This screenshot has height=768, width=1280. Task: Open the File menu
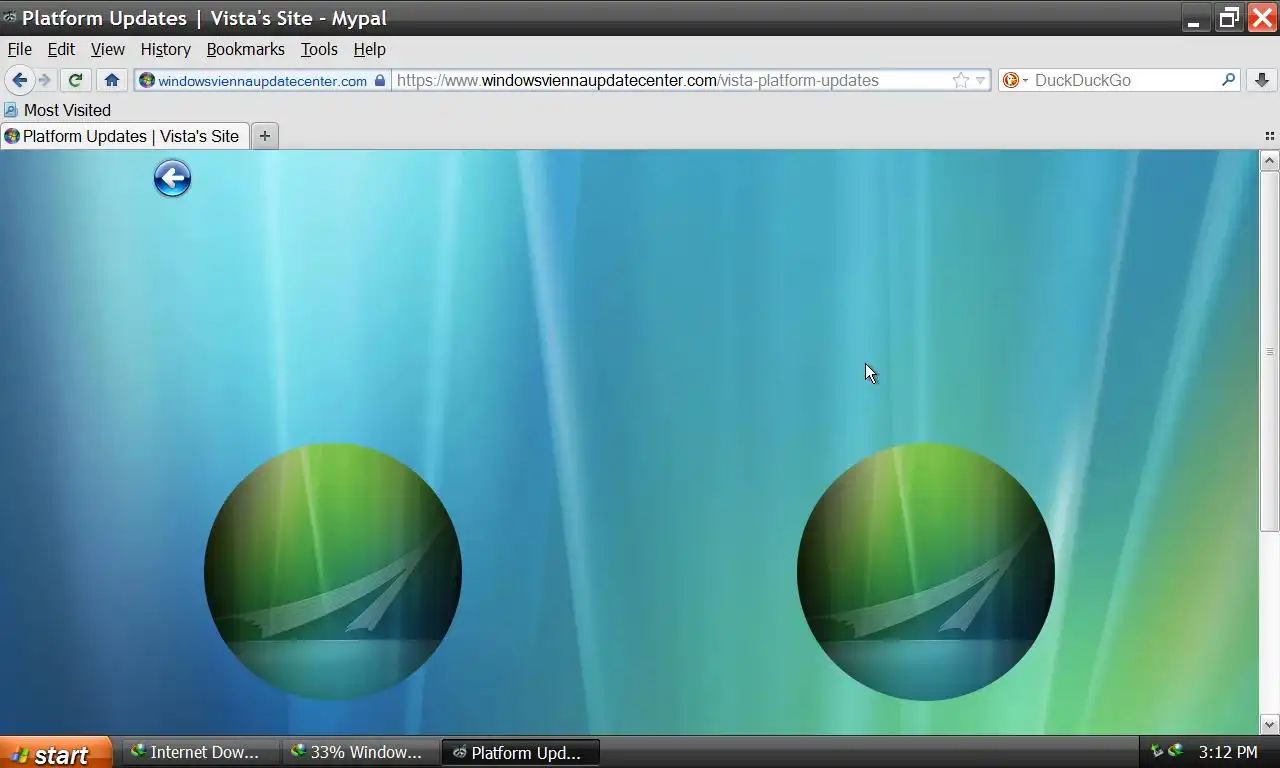[x=20, y=49]
